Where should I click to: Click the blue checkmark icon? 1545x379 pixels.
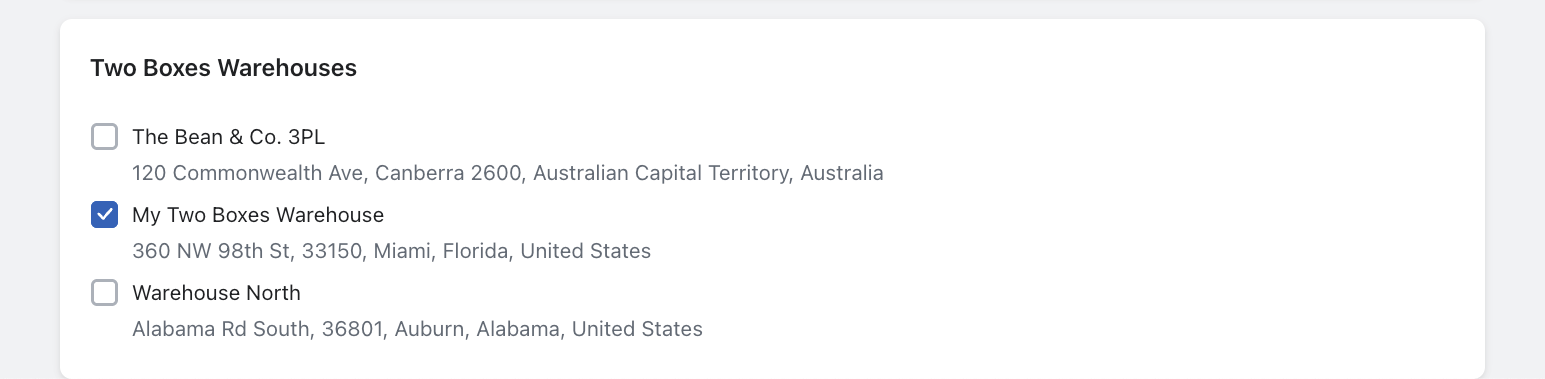pyautogui.click(x=105, y=215)
